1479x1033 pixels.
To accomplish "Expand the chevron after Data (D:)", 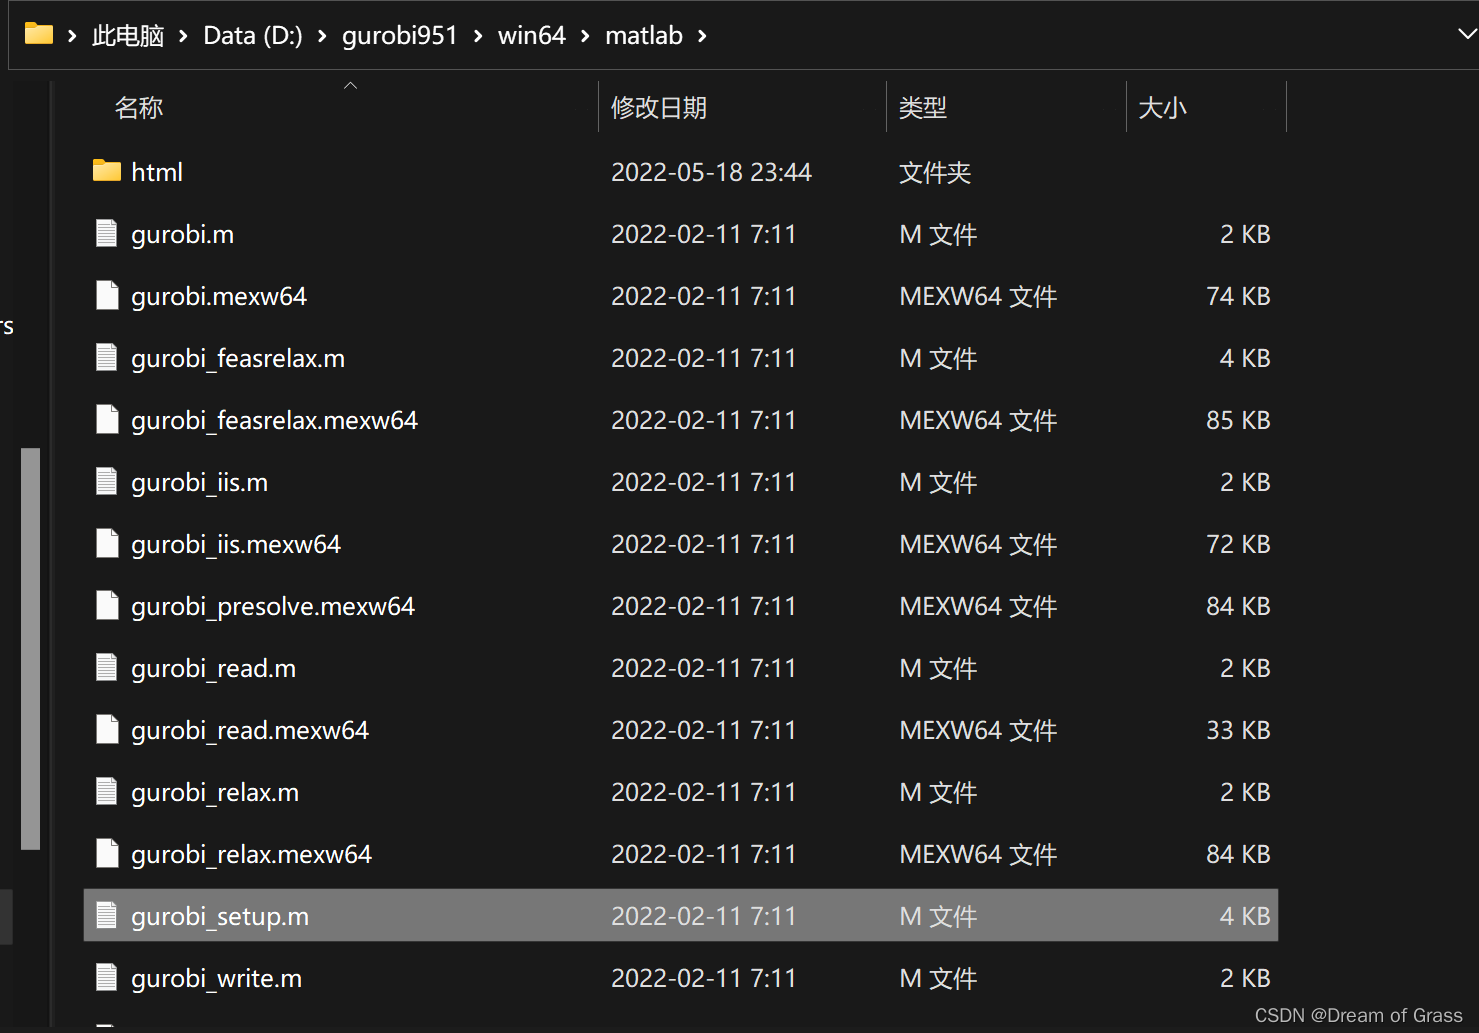I will tap(322, 36).
